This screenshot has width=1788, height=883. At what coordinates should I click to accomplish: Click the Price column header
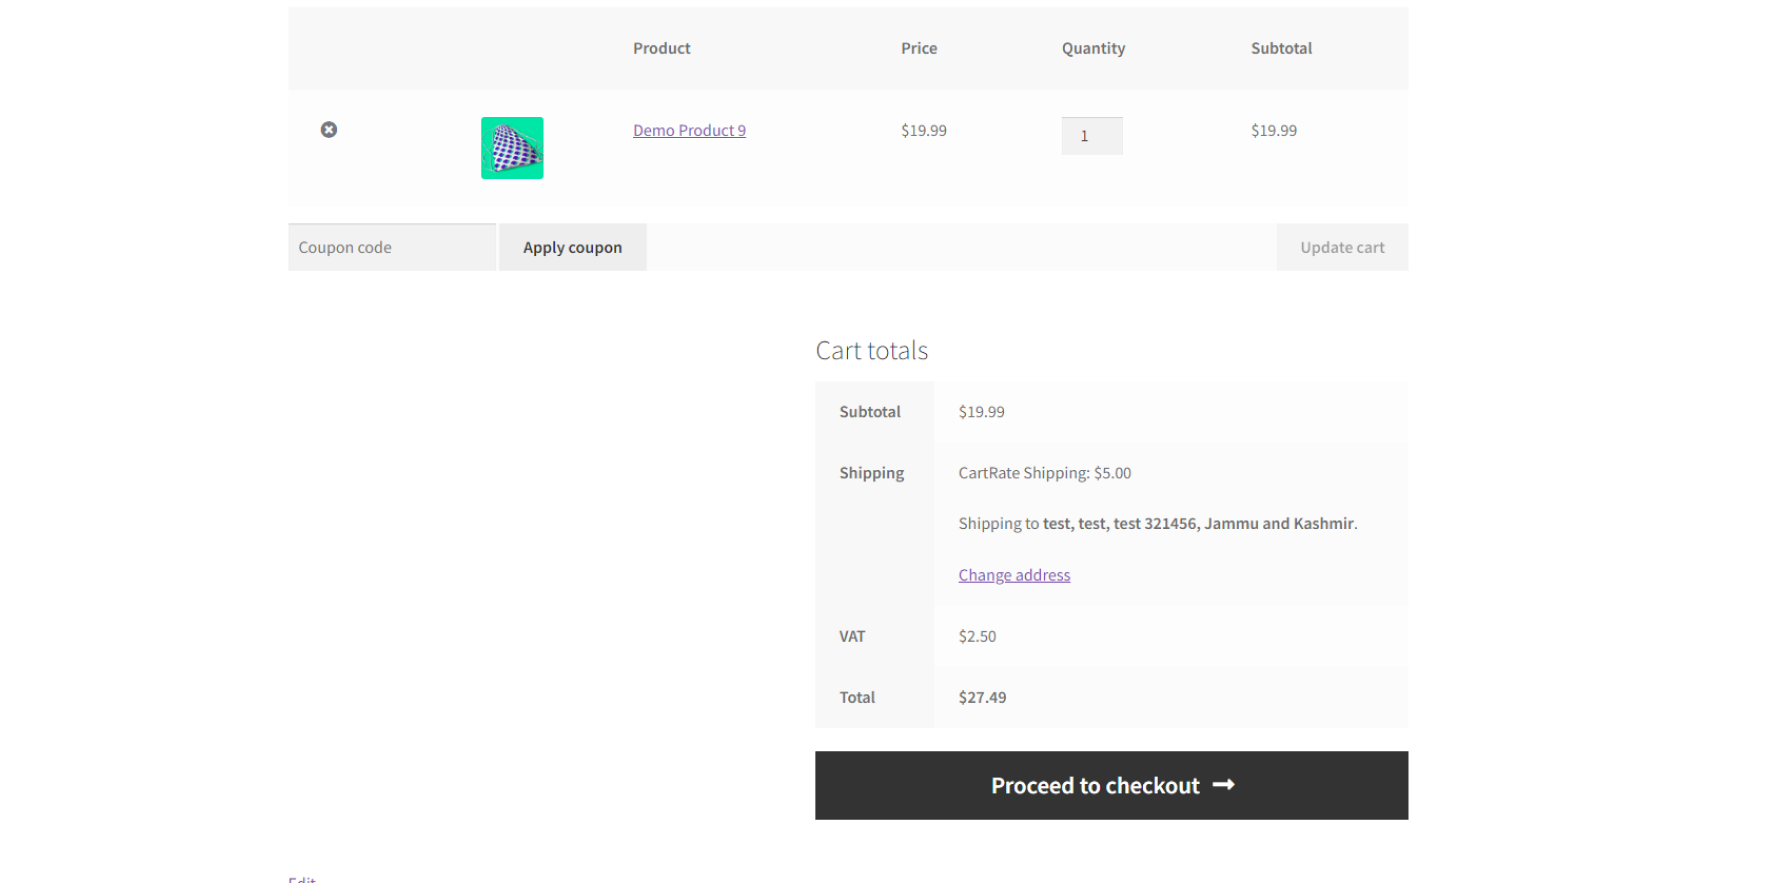tap(918, 48)
